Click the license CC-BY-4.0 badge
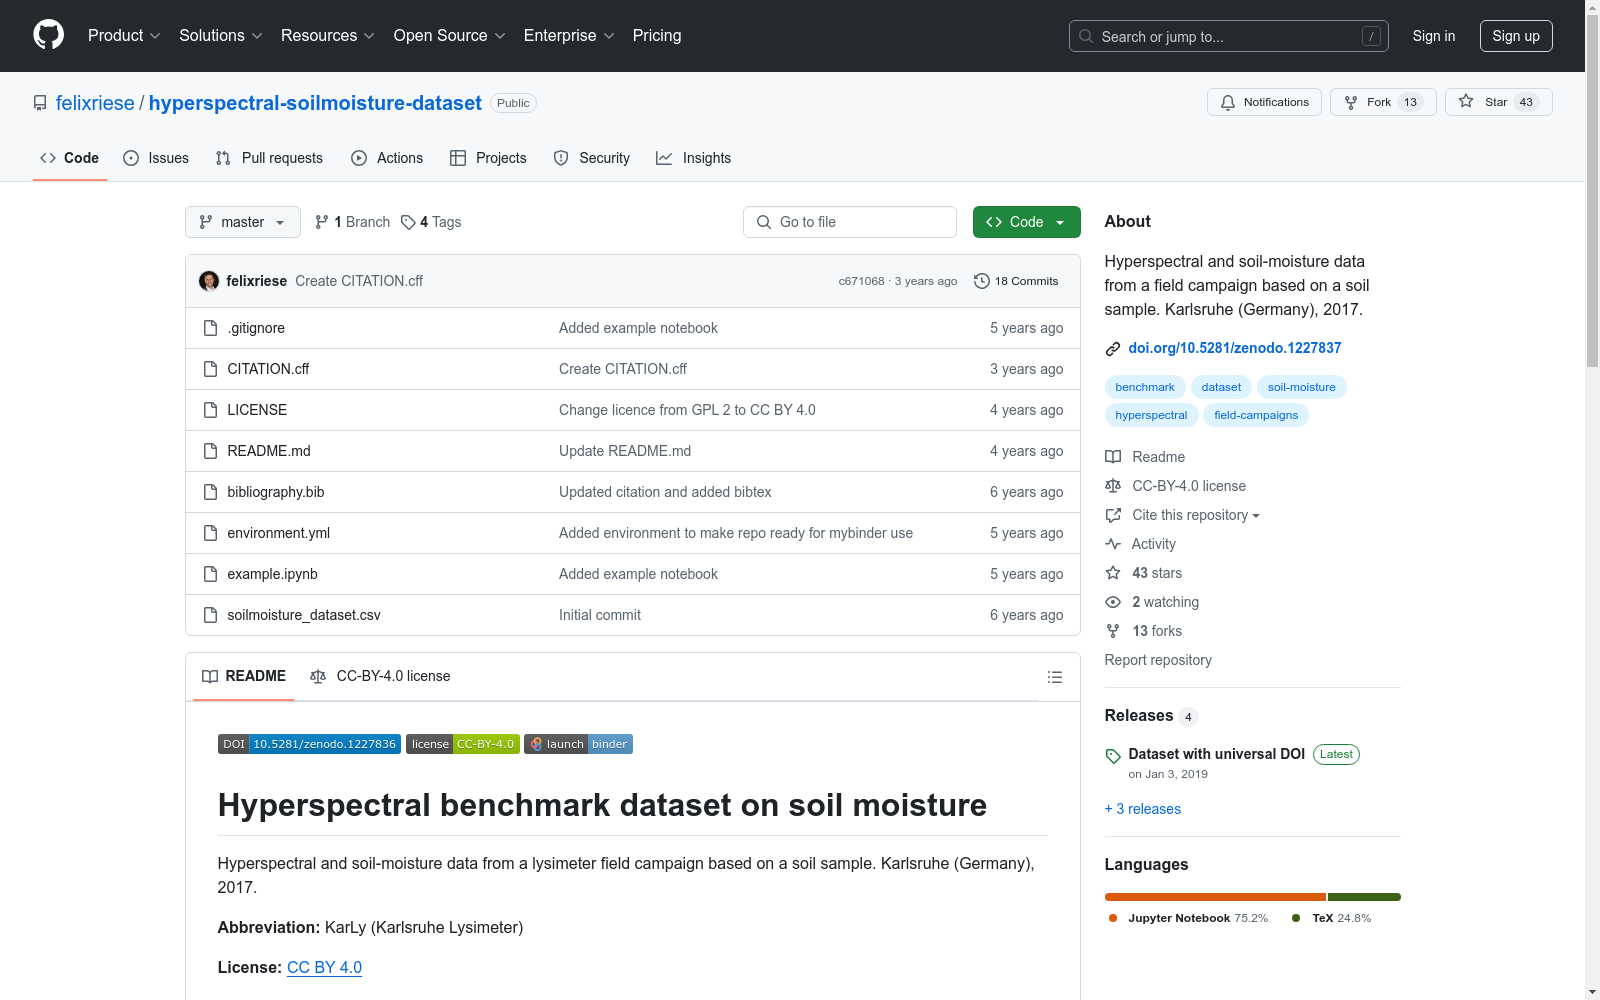 pos(463,744)
